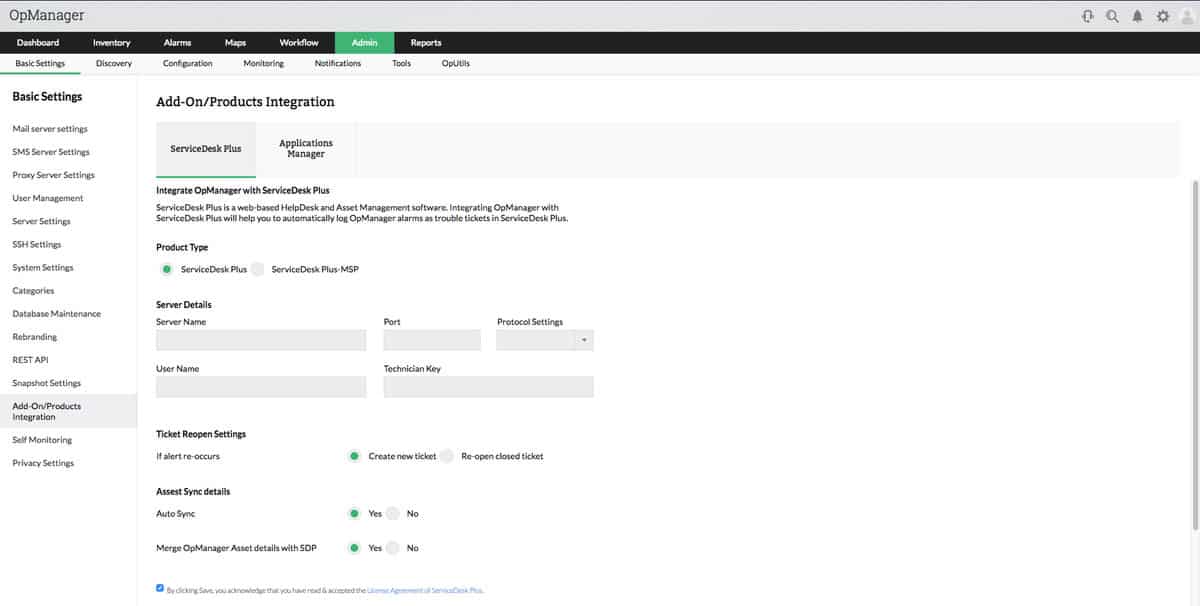Open SMS Server Settings
1200x606 pixels.
tap(51, 152)
